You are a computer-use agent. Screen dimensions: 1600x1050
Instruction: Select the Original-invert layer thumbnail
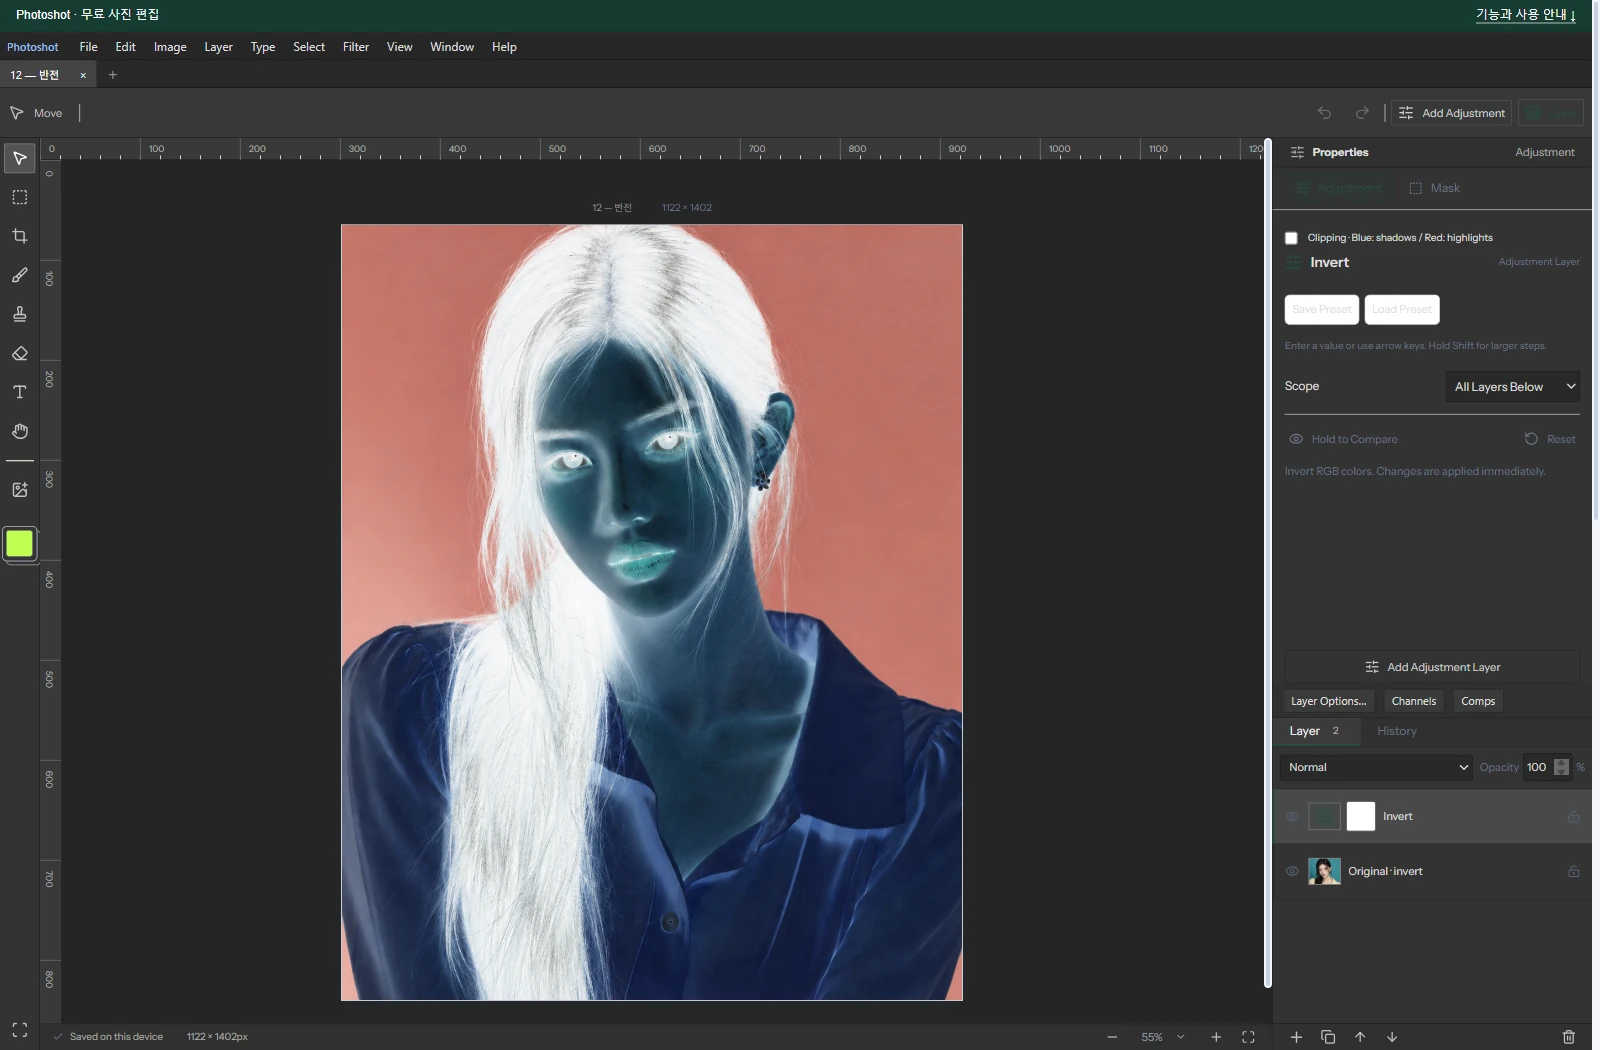[1324, 871]
